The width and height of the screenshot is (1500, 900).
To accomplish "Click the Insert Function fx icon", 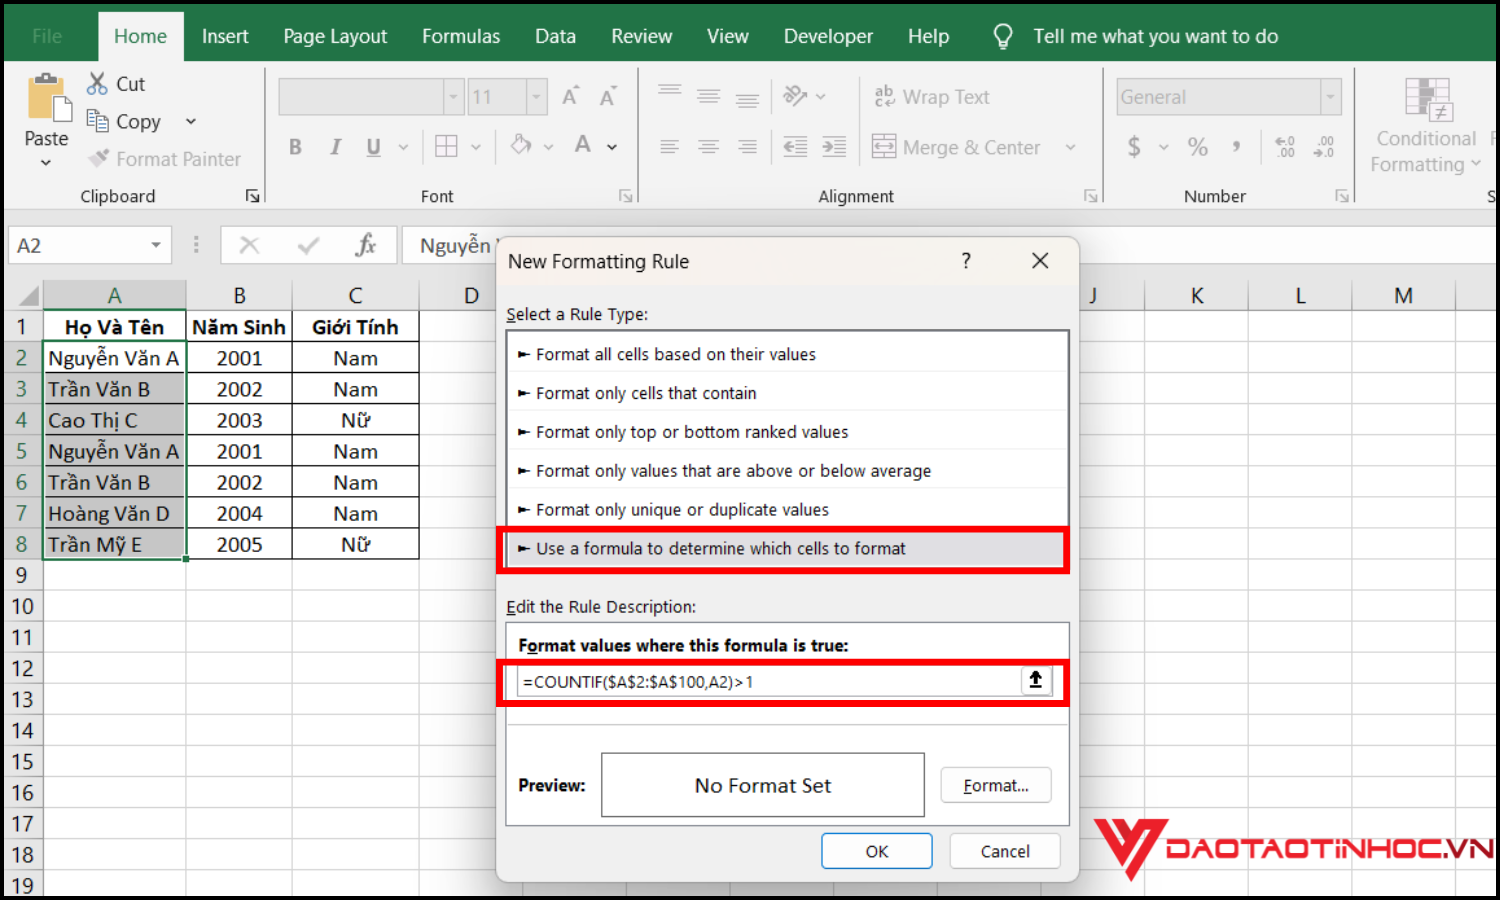I will point(365,245).
